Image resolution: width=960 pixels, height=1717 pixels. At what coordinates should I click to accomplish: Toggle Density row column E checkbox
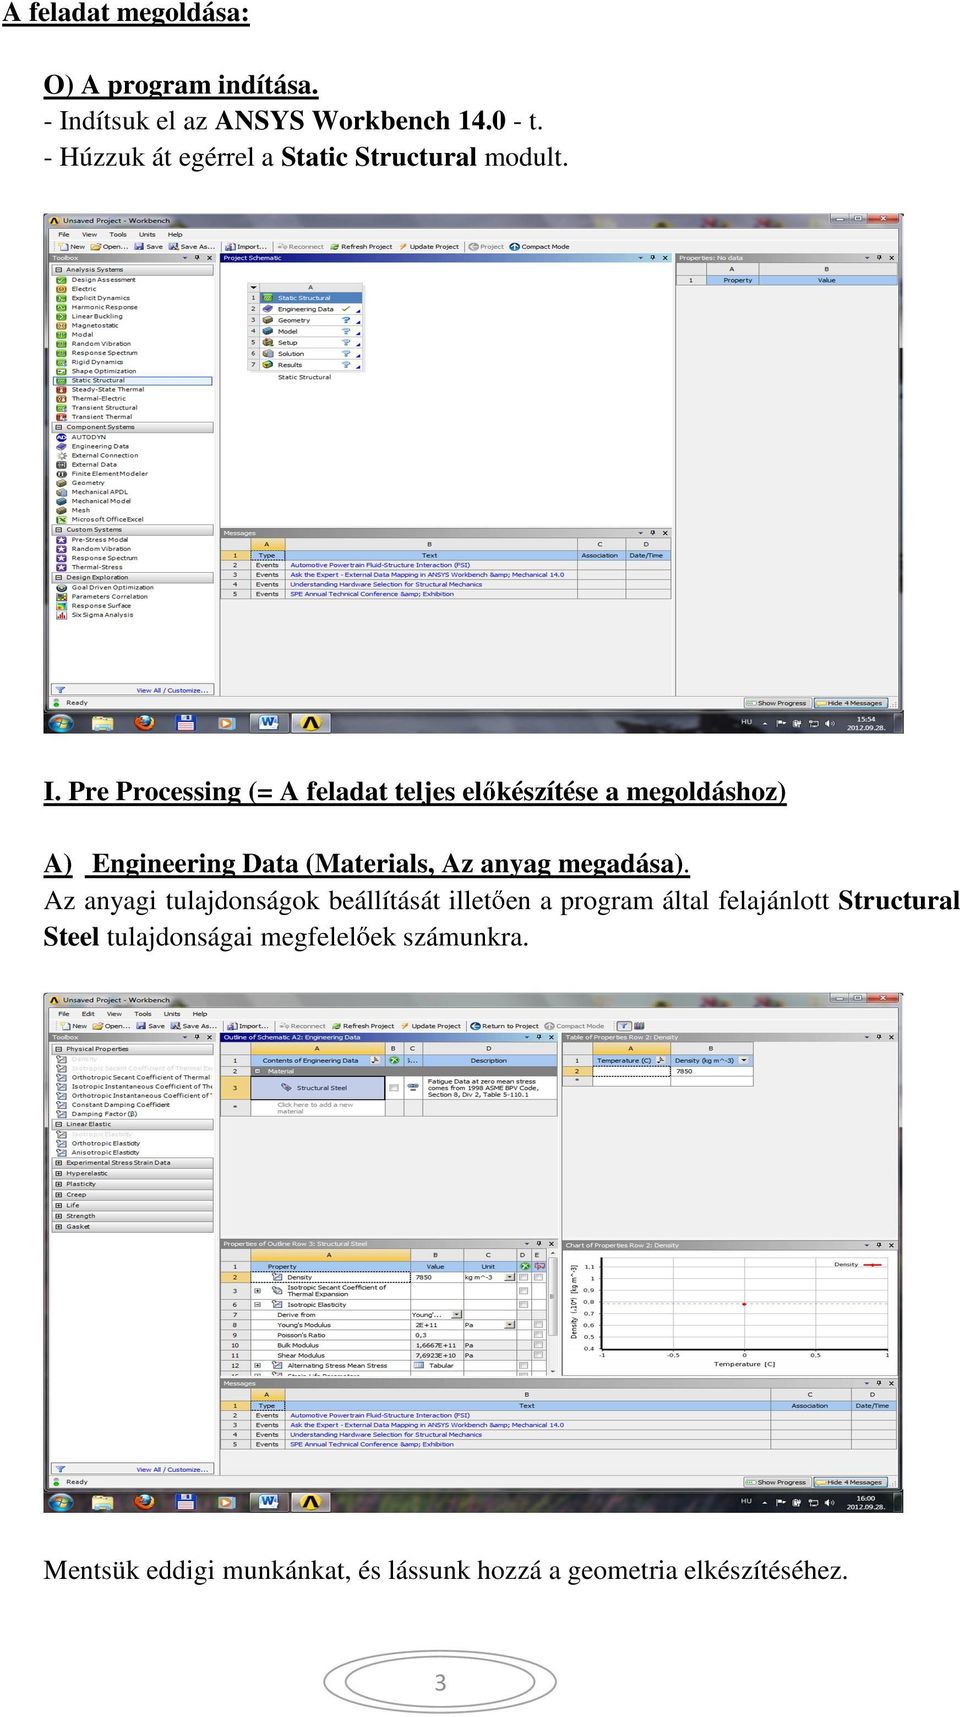[538, 1277]
